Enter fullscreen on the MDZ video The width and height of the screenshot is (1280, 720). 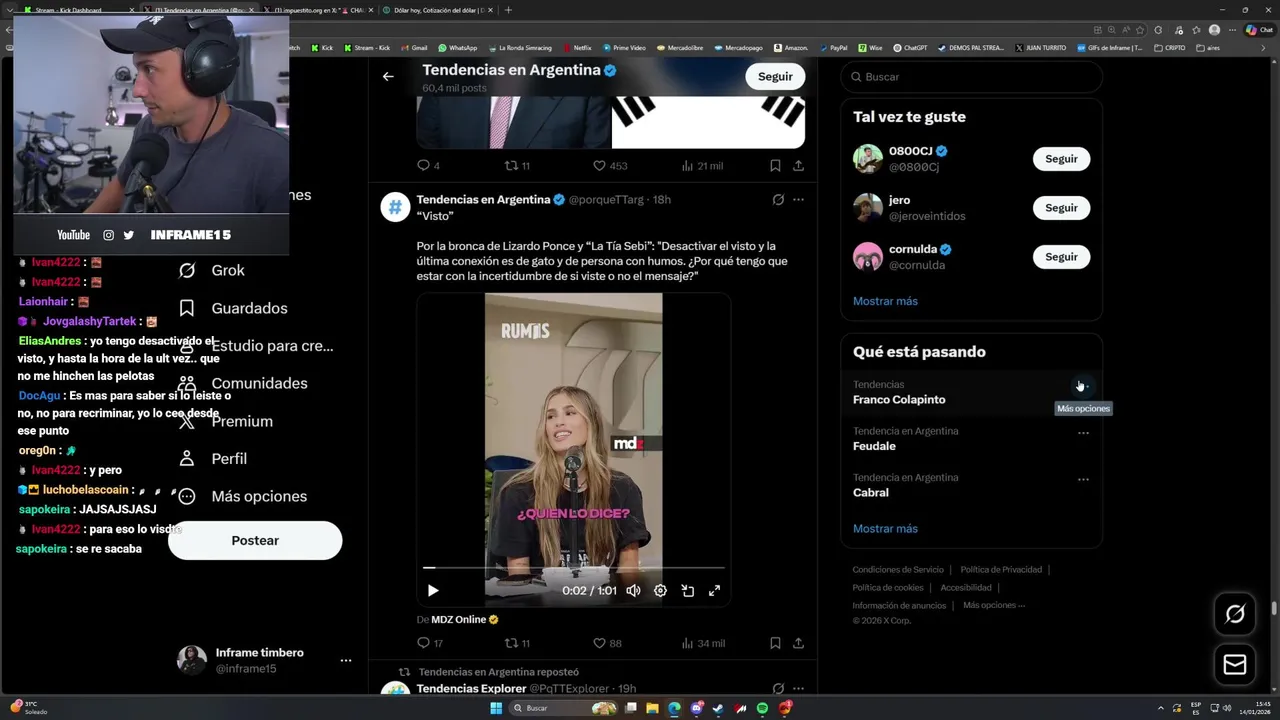(x=714, y=591)
